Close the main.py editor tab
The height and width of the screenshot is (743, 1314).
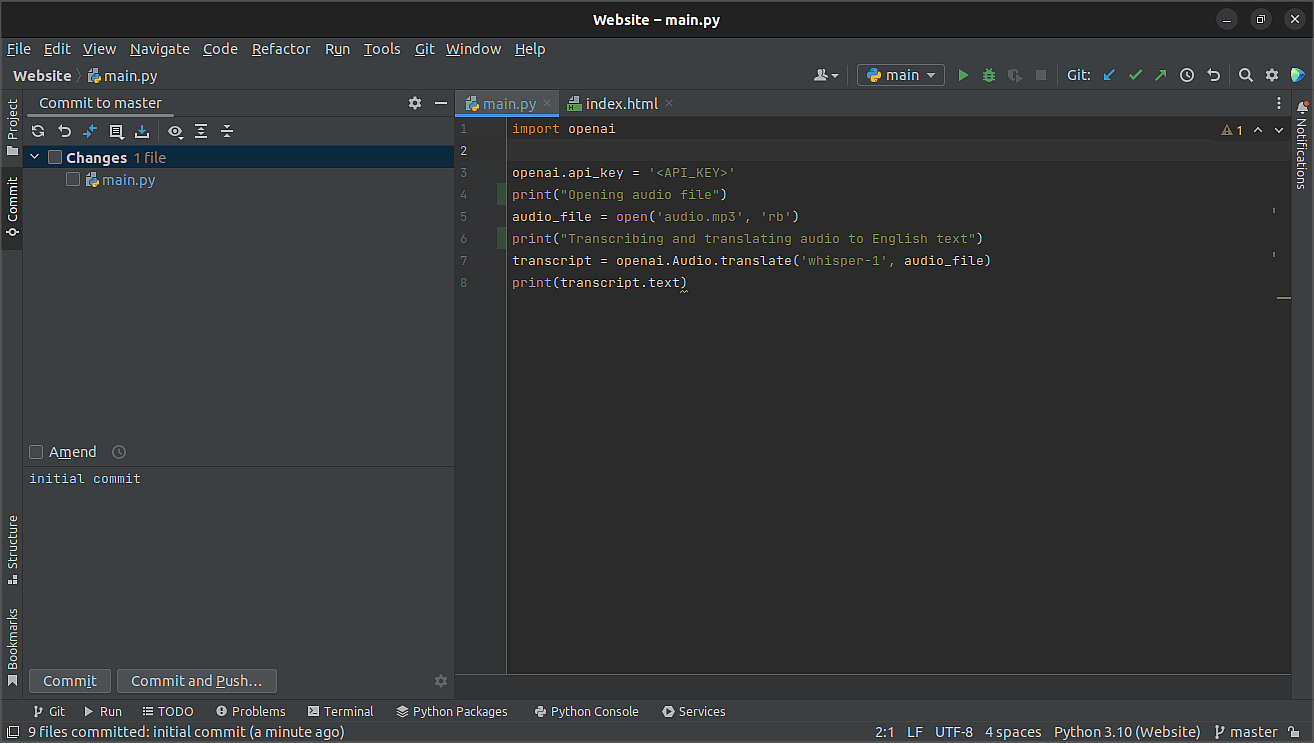pos(547,104)
